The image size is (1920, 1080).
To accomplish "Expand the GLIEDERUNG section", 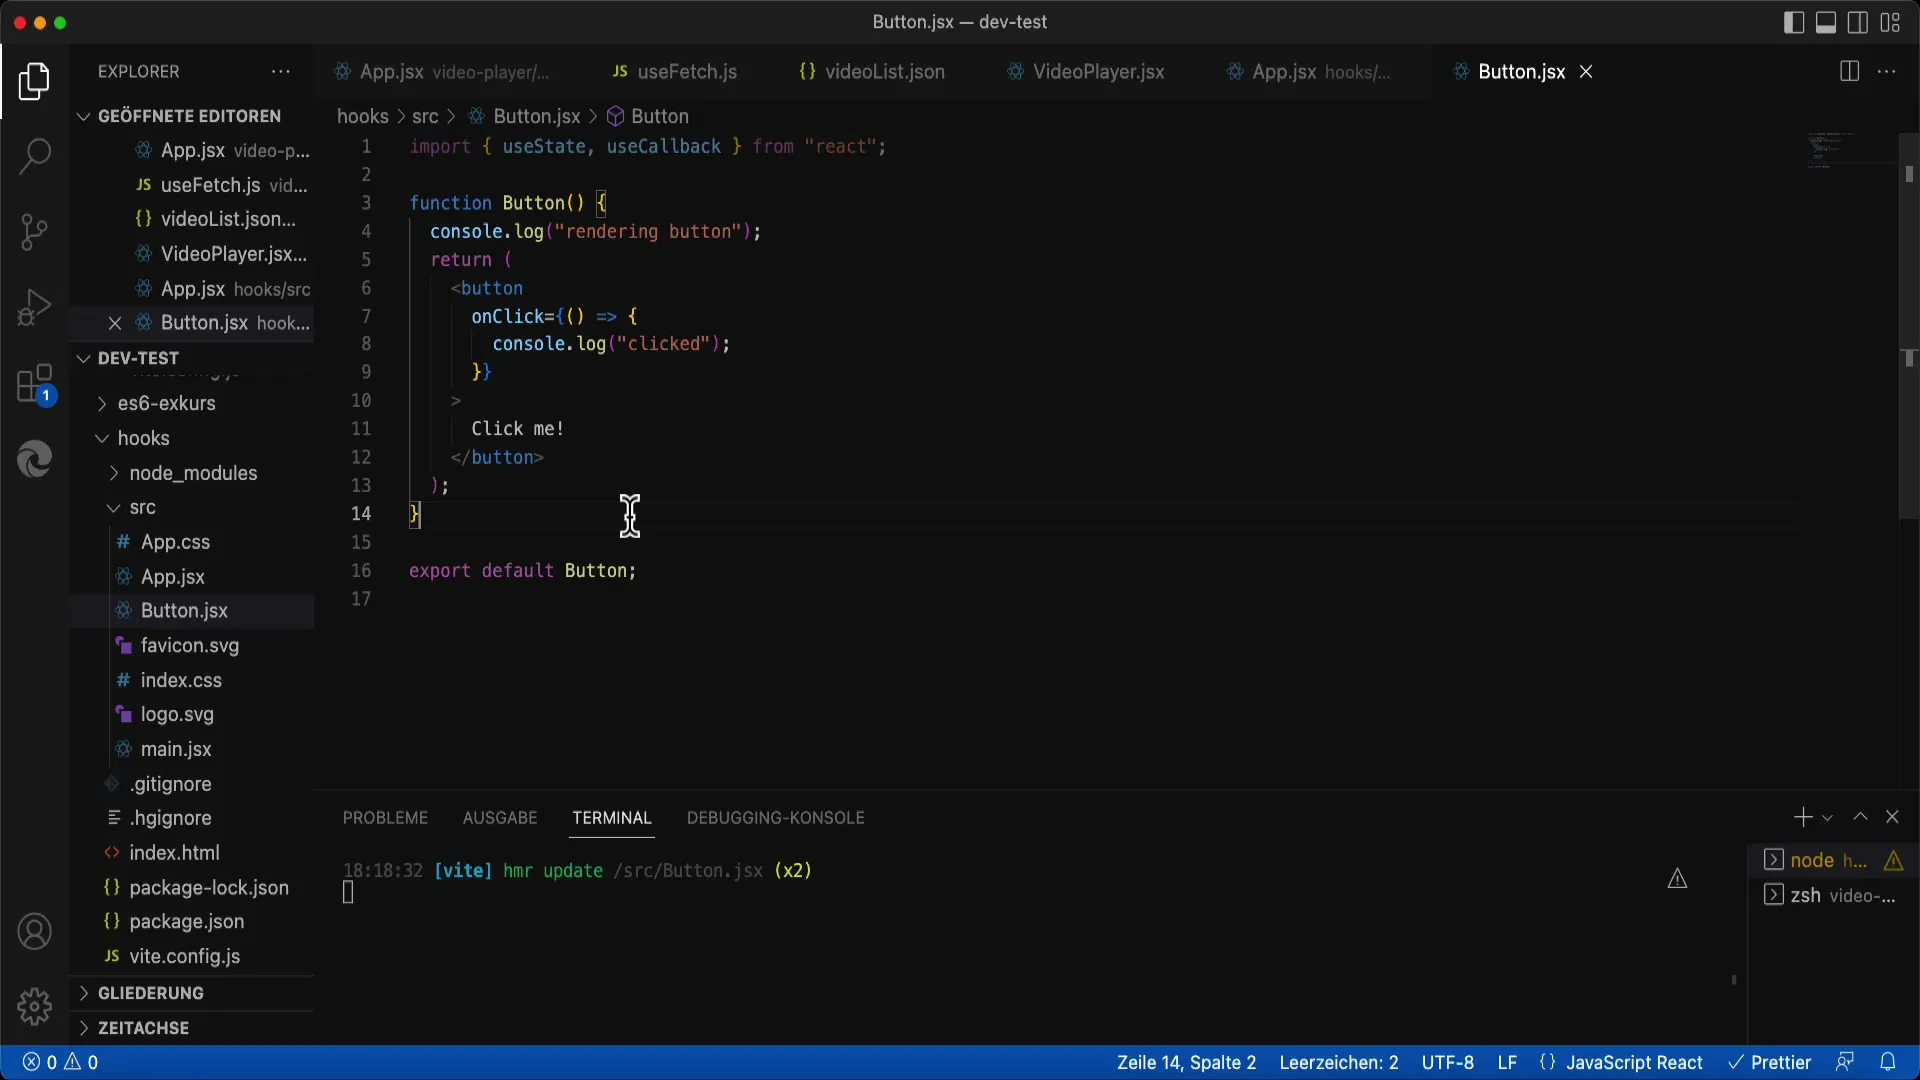I will (150, 993).
